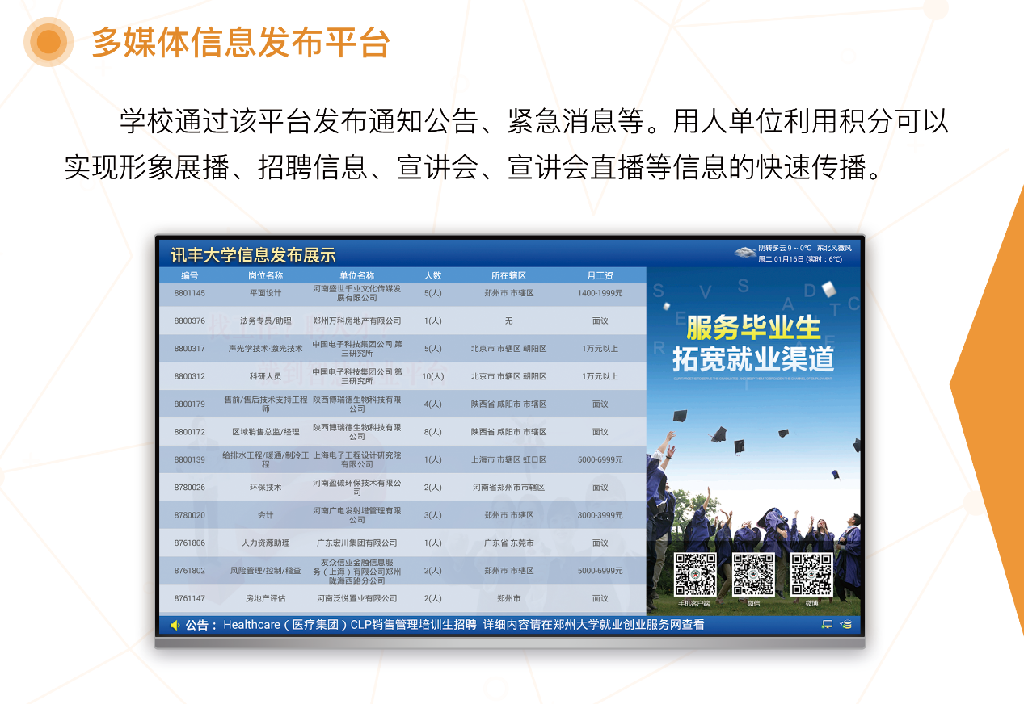
Task: Click the orange circle logo beside page title
Action: coord(48,42)
